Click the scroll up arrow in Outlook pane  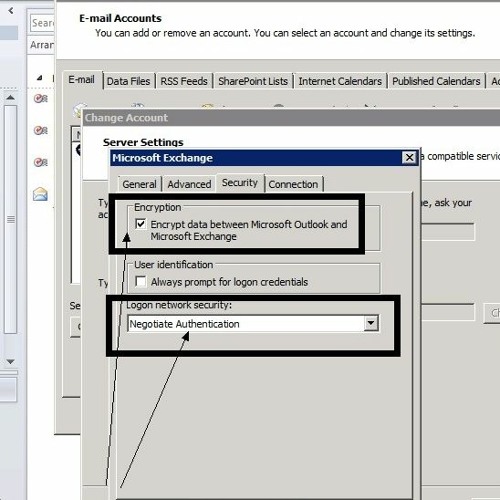[10, 98]
